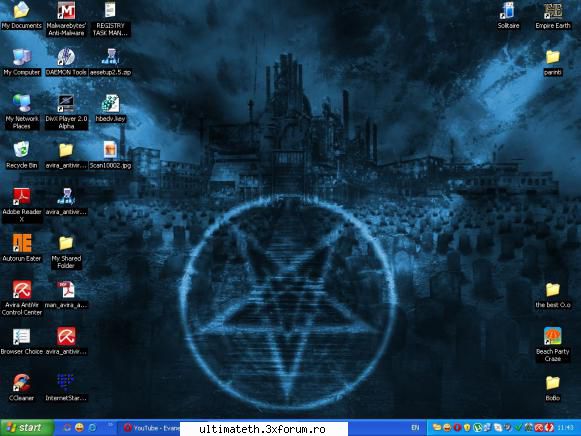Launch Beach Party Craze shortcut
Viewport: 581px width, 436px height.
click(x=552, y=345)
